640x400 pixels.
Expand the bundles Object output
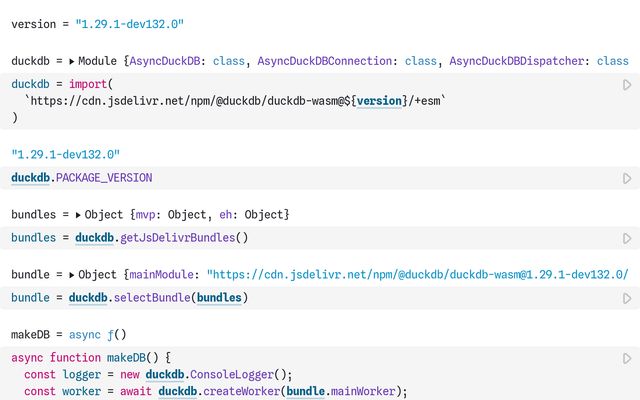click(x=78, y=215)
